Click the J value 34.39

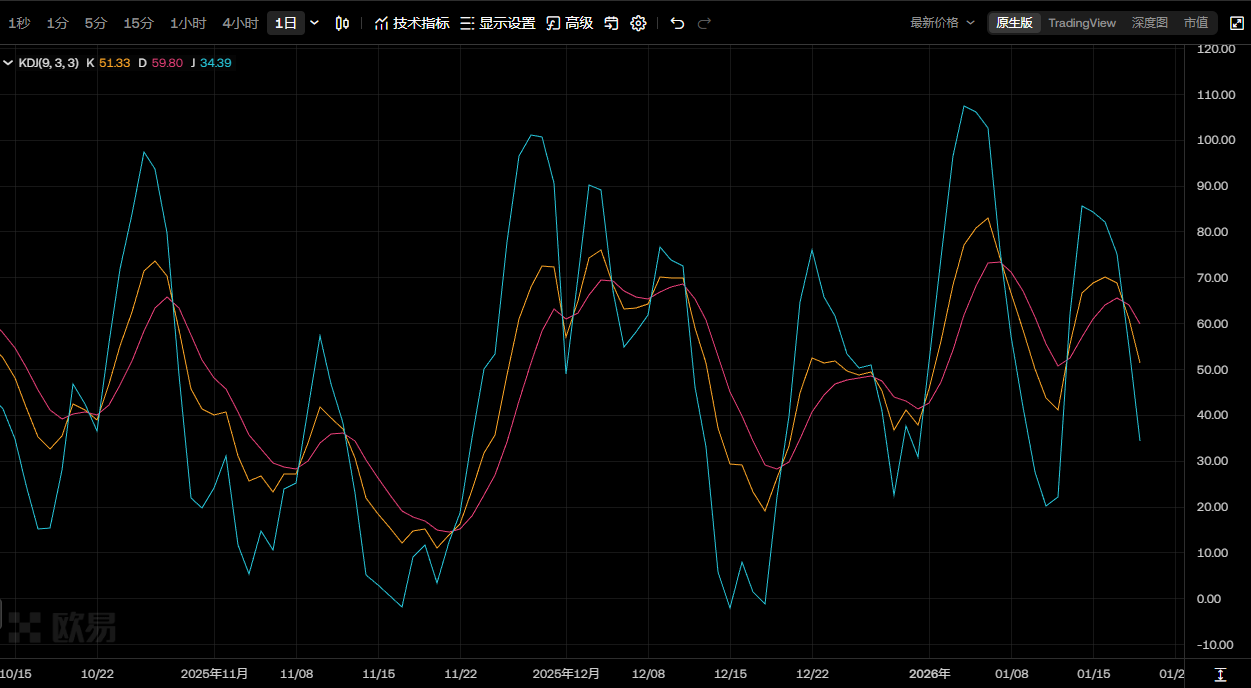pos(216,63)
